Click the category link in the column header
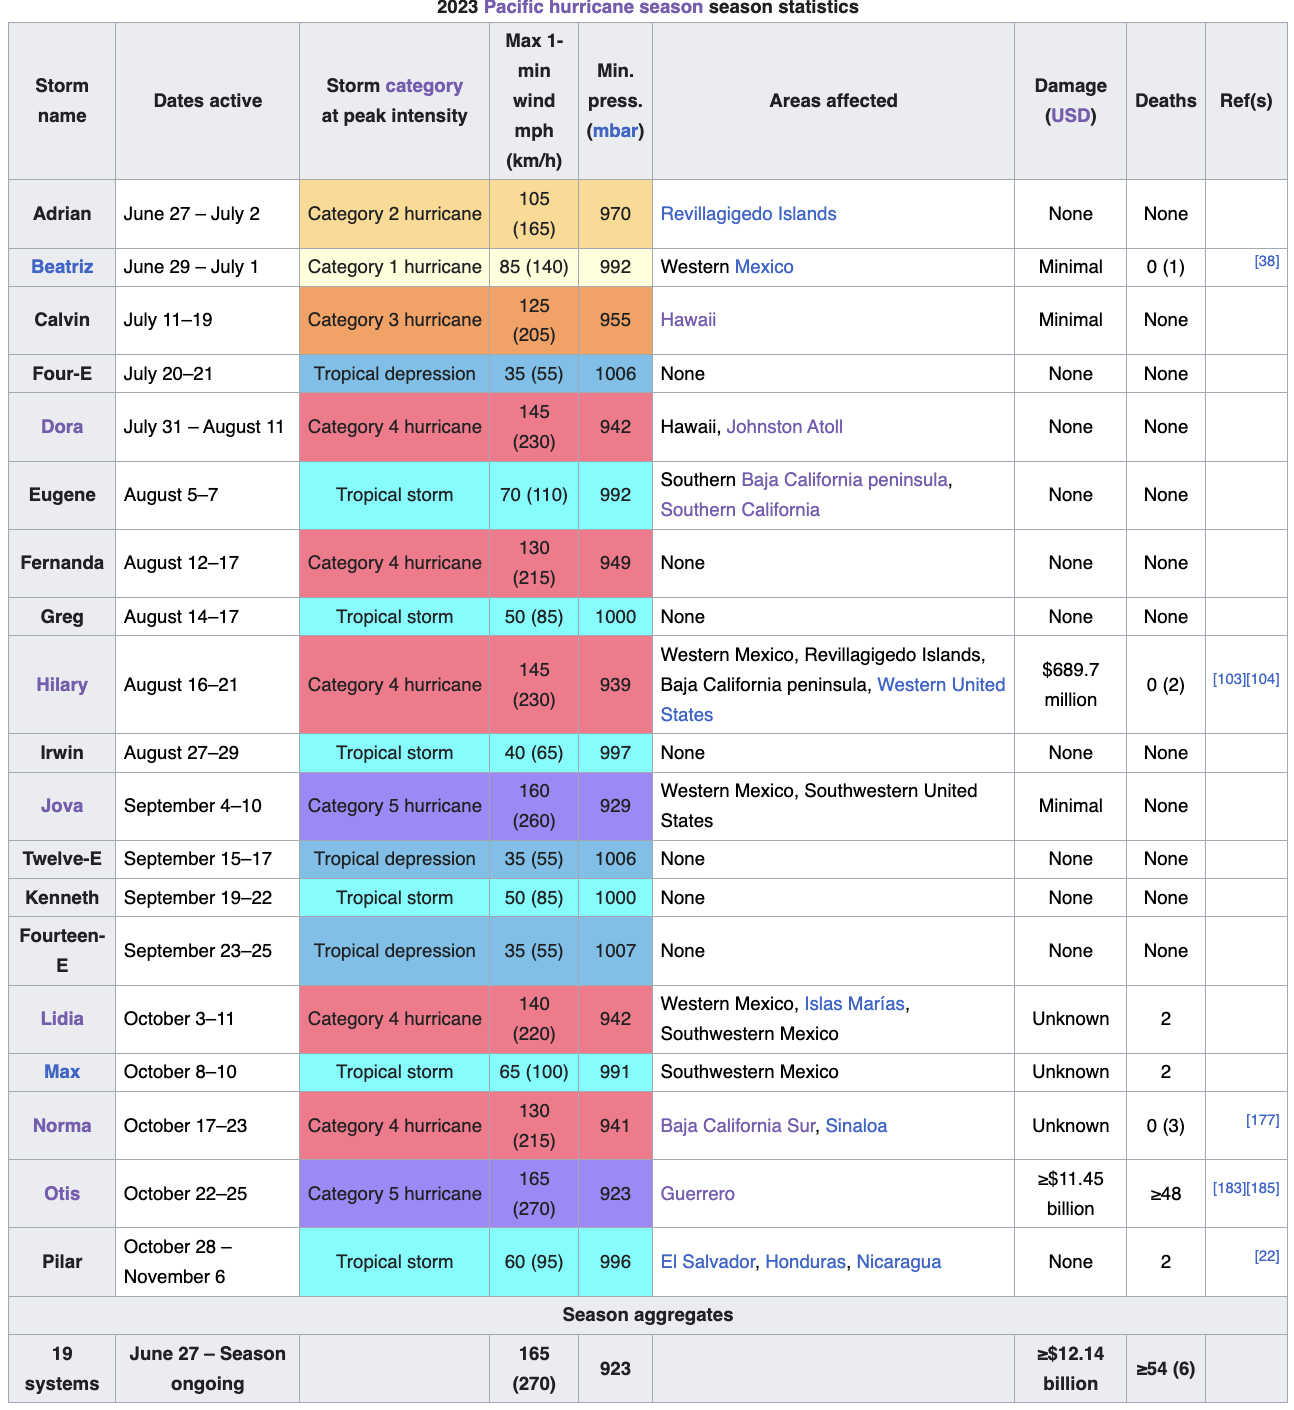Viewport: 1294px width, 1410px height. [x=424, y=86]
